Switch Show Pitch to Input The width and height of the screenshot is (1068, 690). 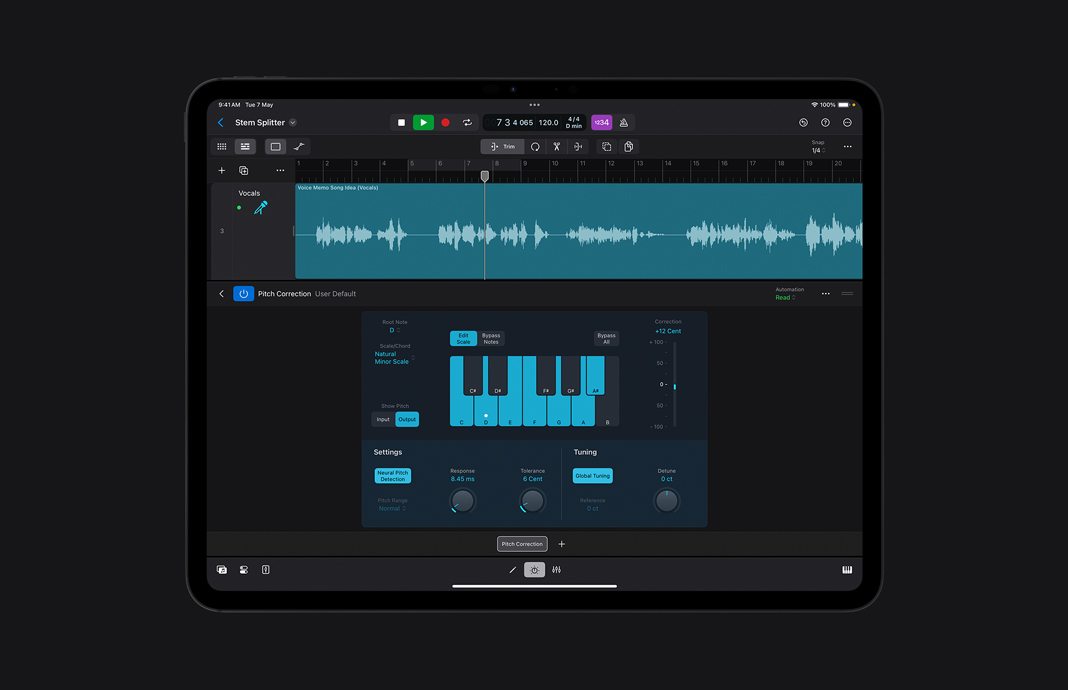coord(383,419)
